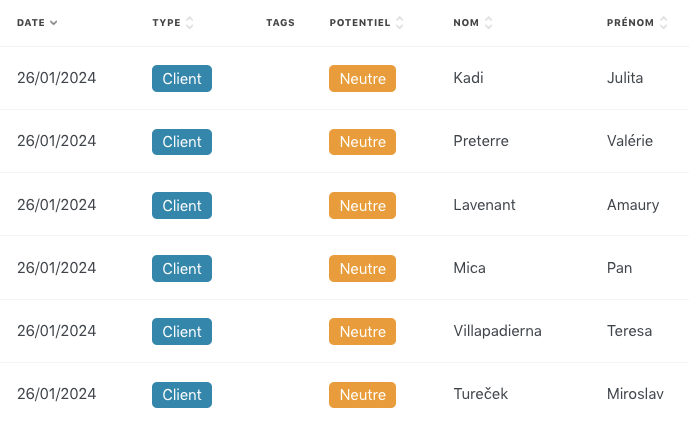689x425 pixels.
Task: Sort by the DATE column chevron
Action: tap(54, 23)
